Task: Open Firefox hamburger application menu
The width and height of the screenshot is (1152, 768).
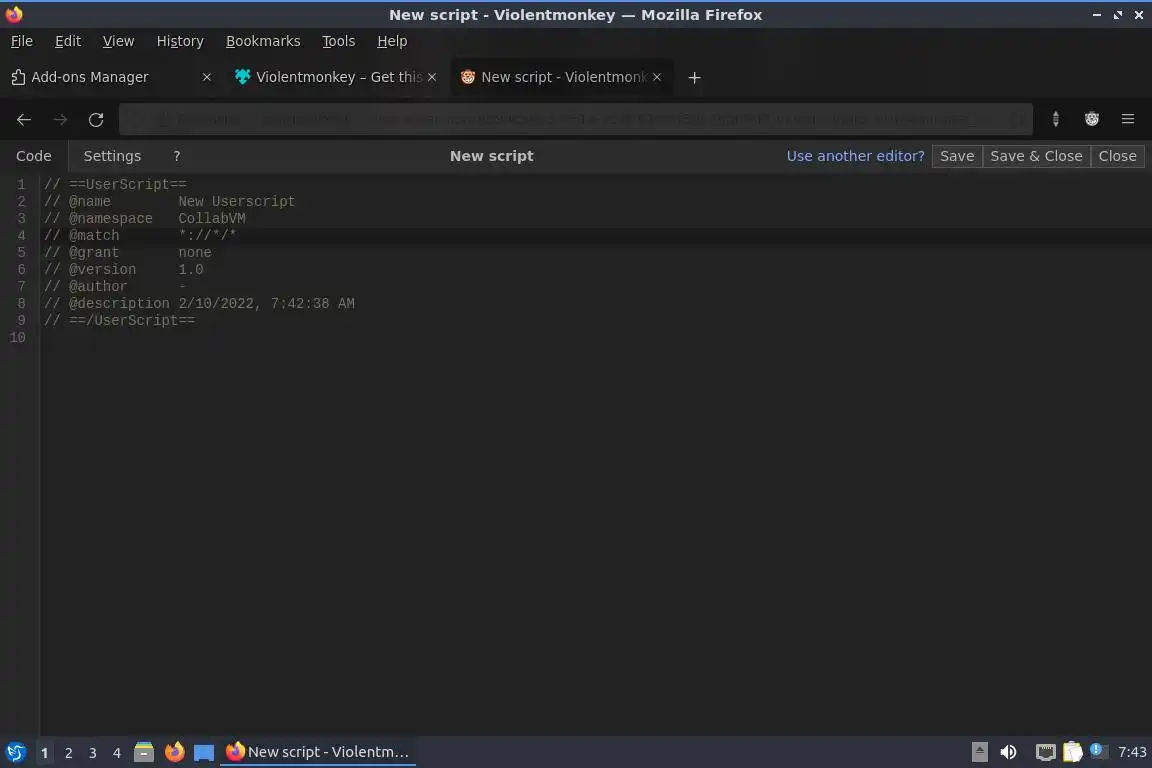Action: (x=1128, y=119)
